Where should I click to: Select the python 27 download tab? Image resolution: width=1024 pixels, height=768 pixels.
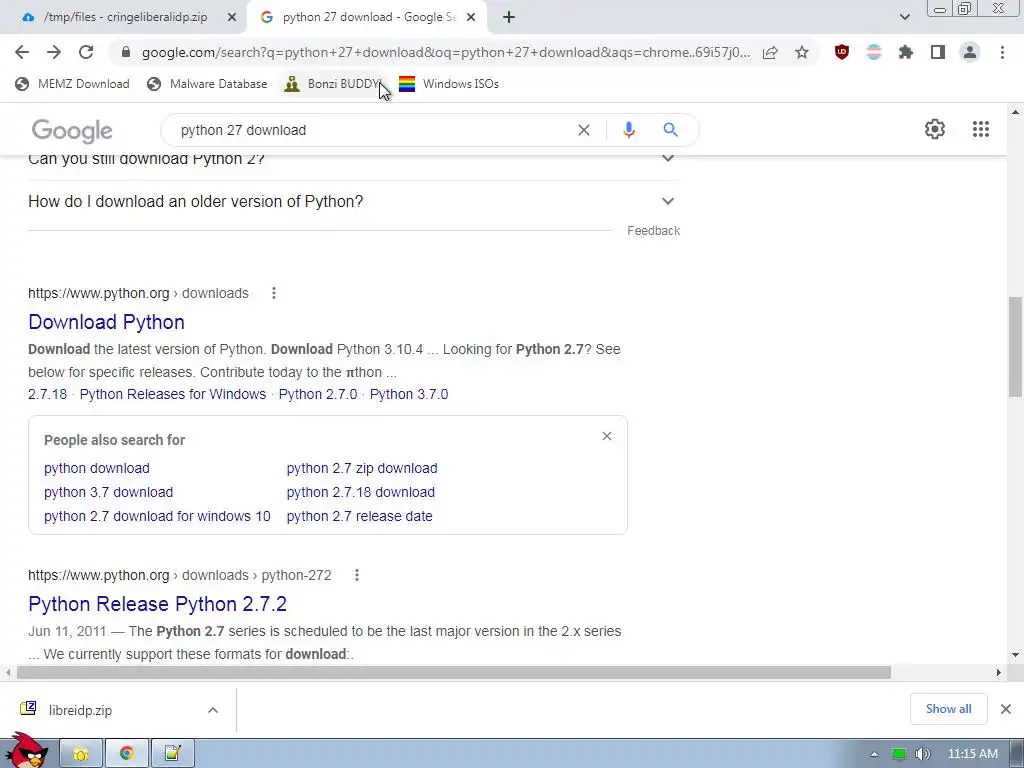[367, 18]
